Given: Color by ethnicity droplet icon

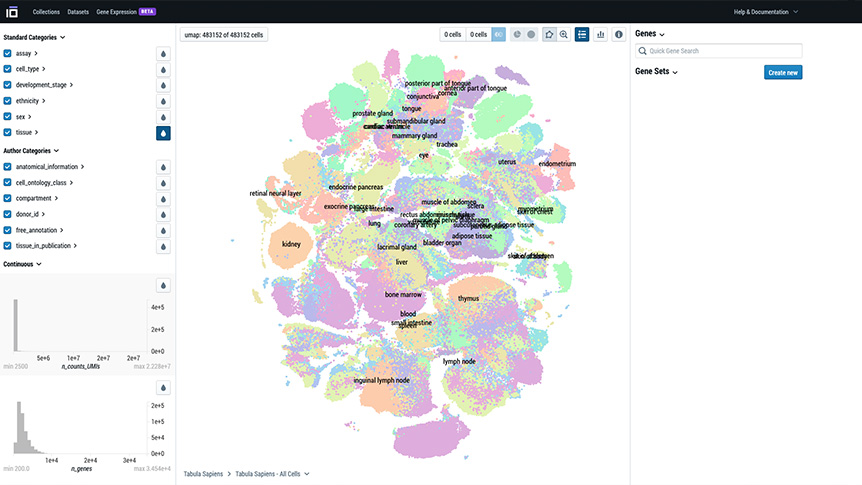Looking at the screenshot, I should click(x=163, y=102).
